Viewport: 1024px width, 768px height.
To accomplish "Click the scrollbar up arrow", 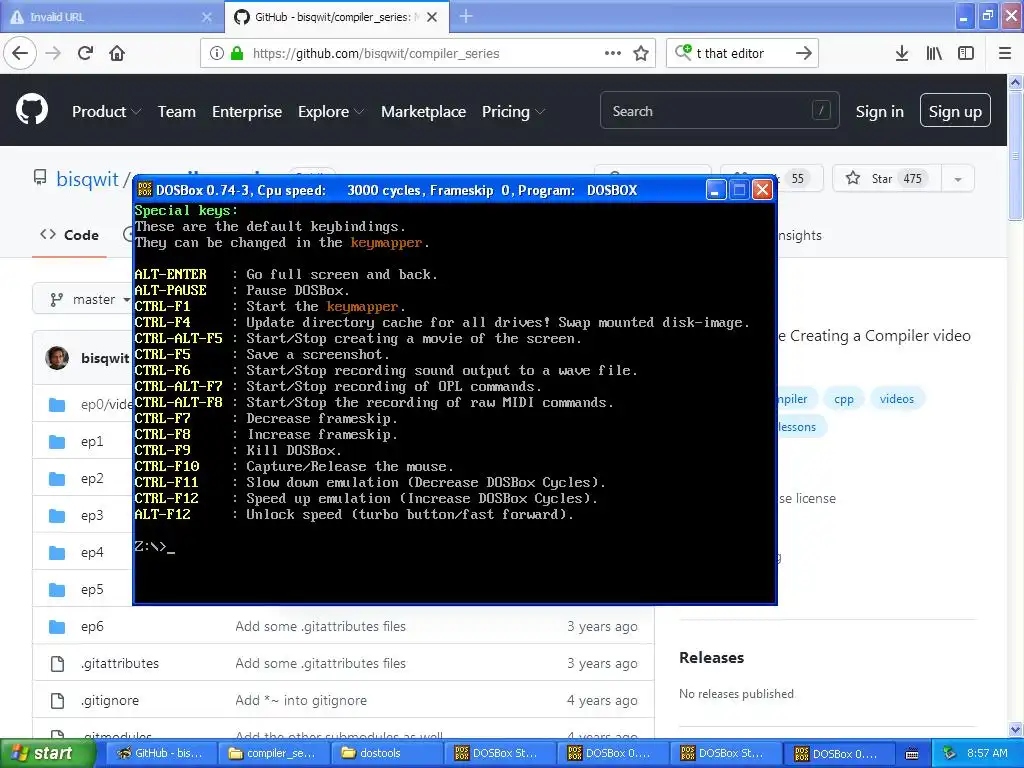I will pyautogui.click(x=1015, y=82).
